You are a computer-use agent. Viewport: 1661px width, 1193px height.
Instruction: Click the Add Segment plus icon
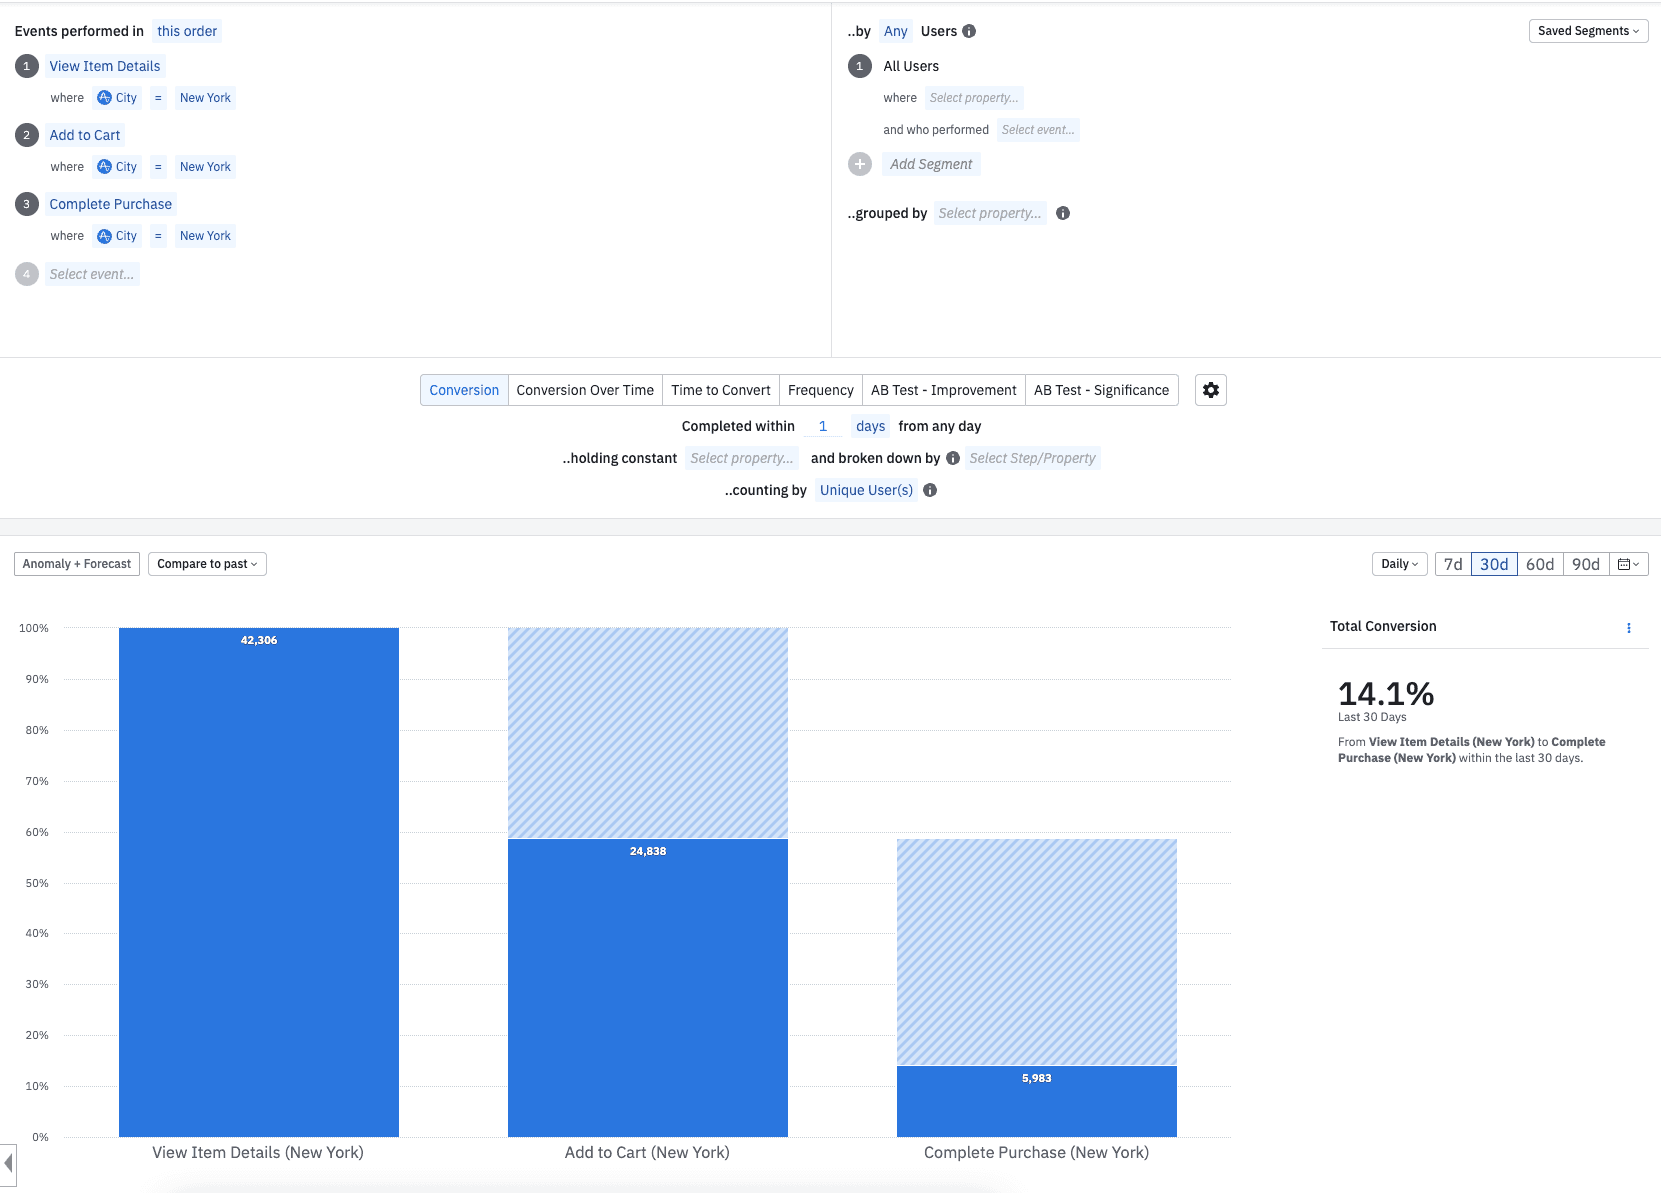point(860,164)
